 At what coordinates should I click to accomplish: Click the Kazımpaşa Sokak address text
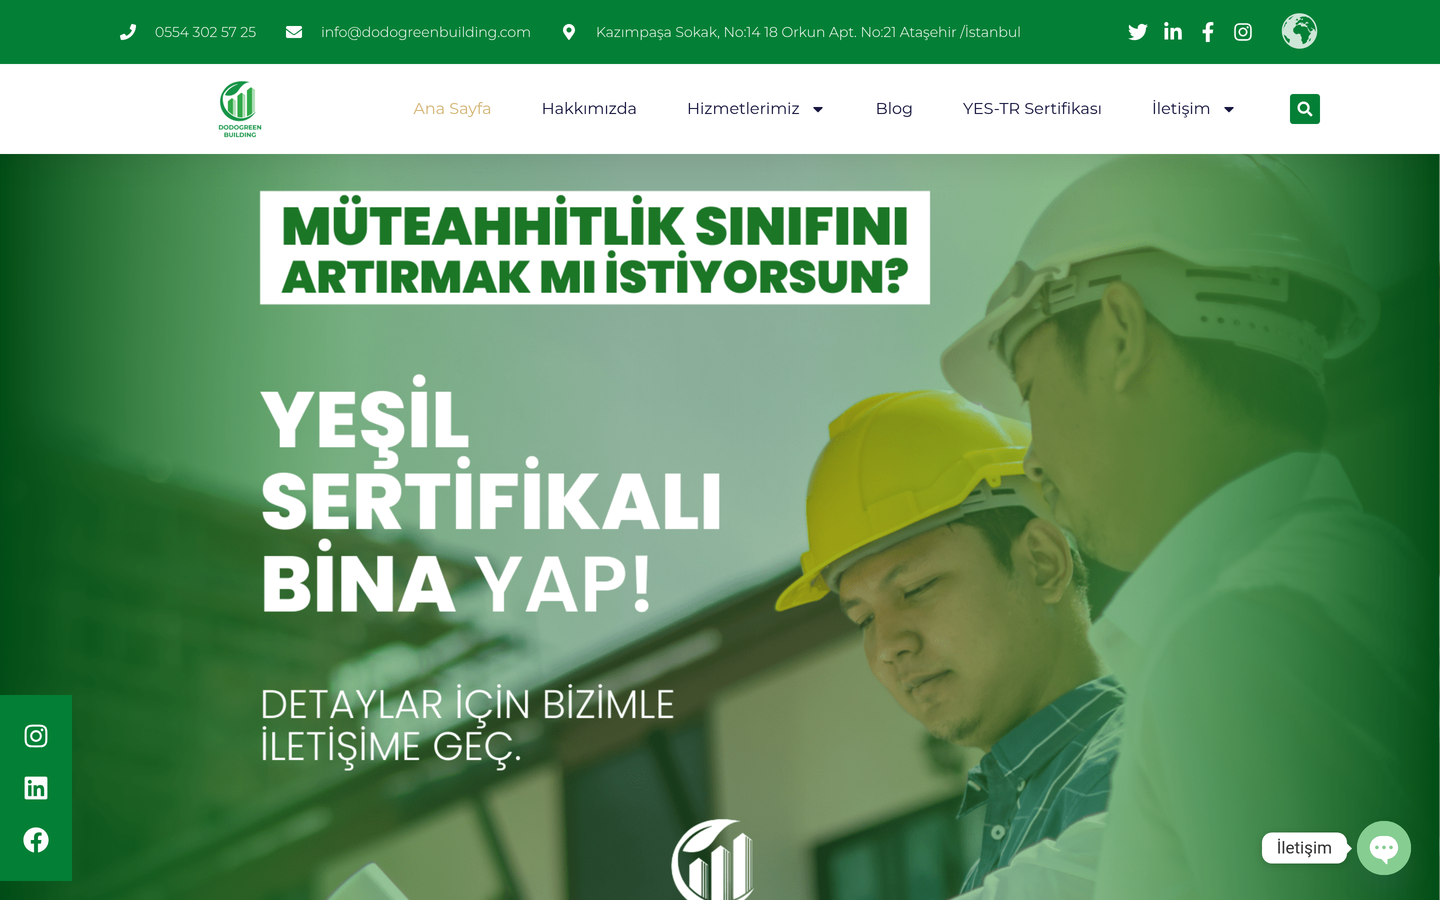click(x=808, y=32)
